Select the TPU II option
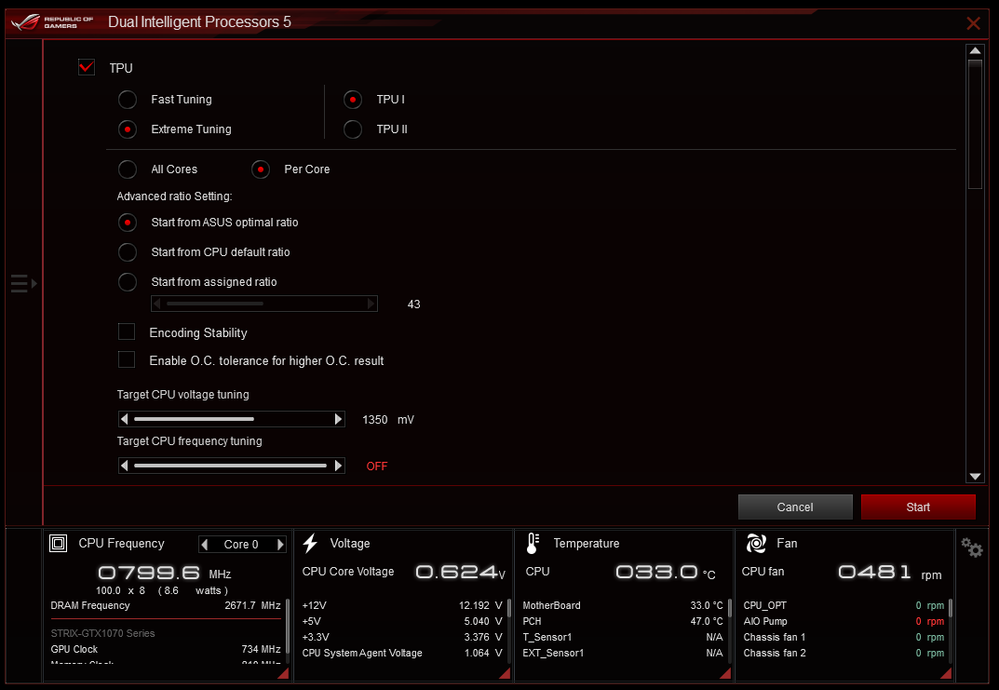This screenshot has height=690, width=999. click(353, 129)
